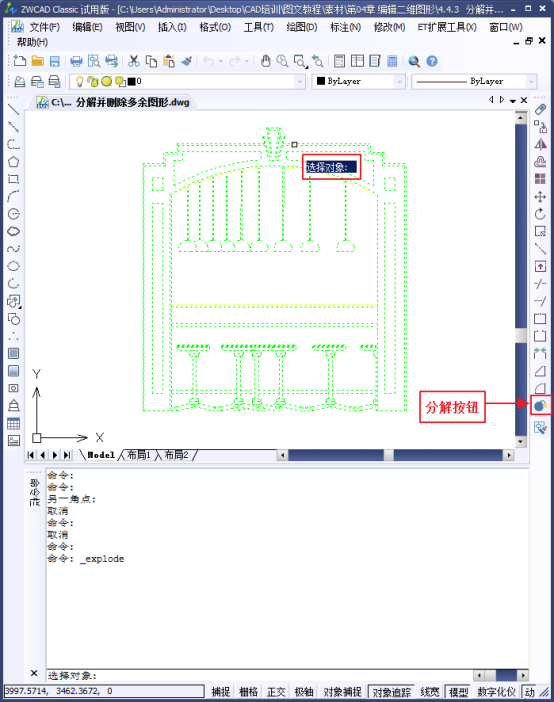The height and width of the screenshot is (702, 554).
Task: Toggle 正交 ortho mode in status bar
Action: coord(276,692)
